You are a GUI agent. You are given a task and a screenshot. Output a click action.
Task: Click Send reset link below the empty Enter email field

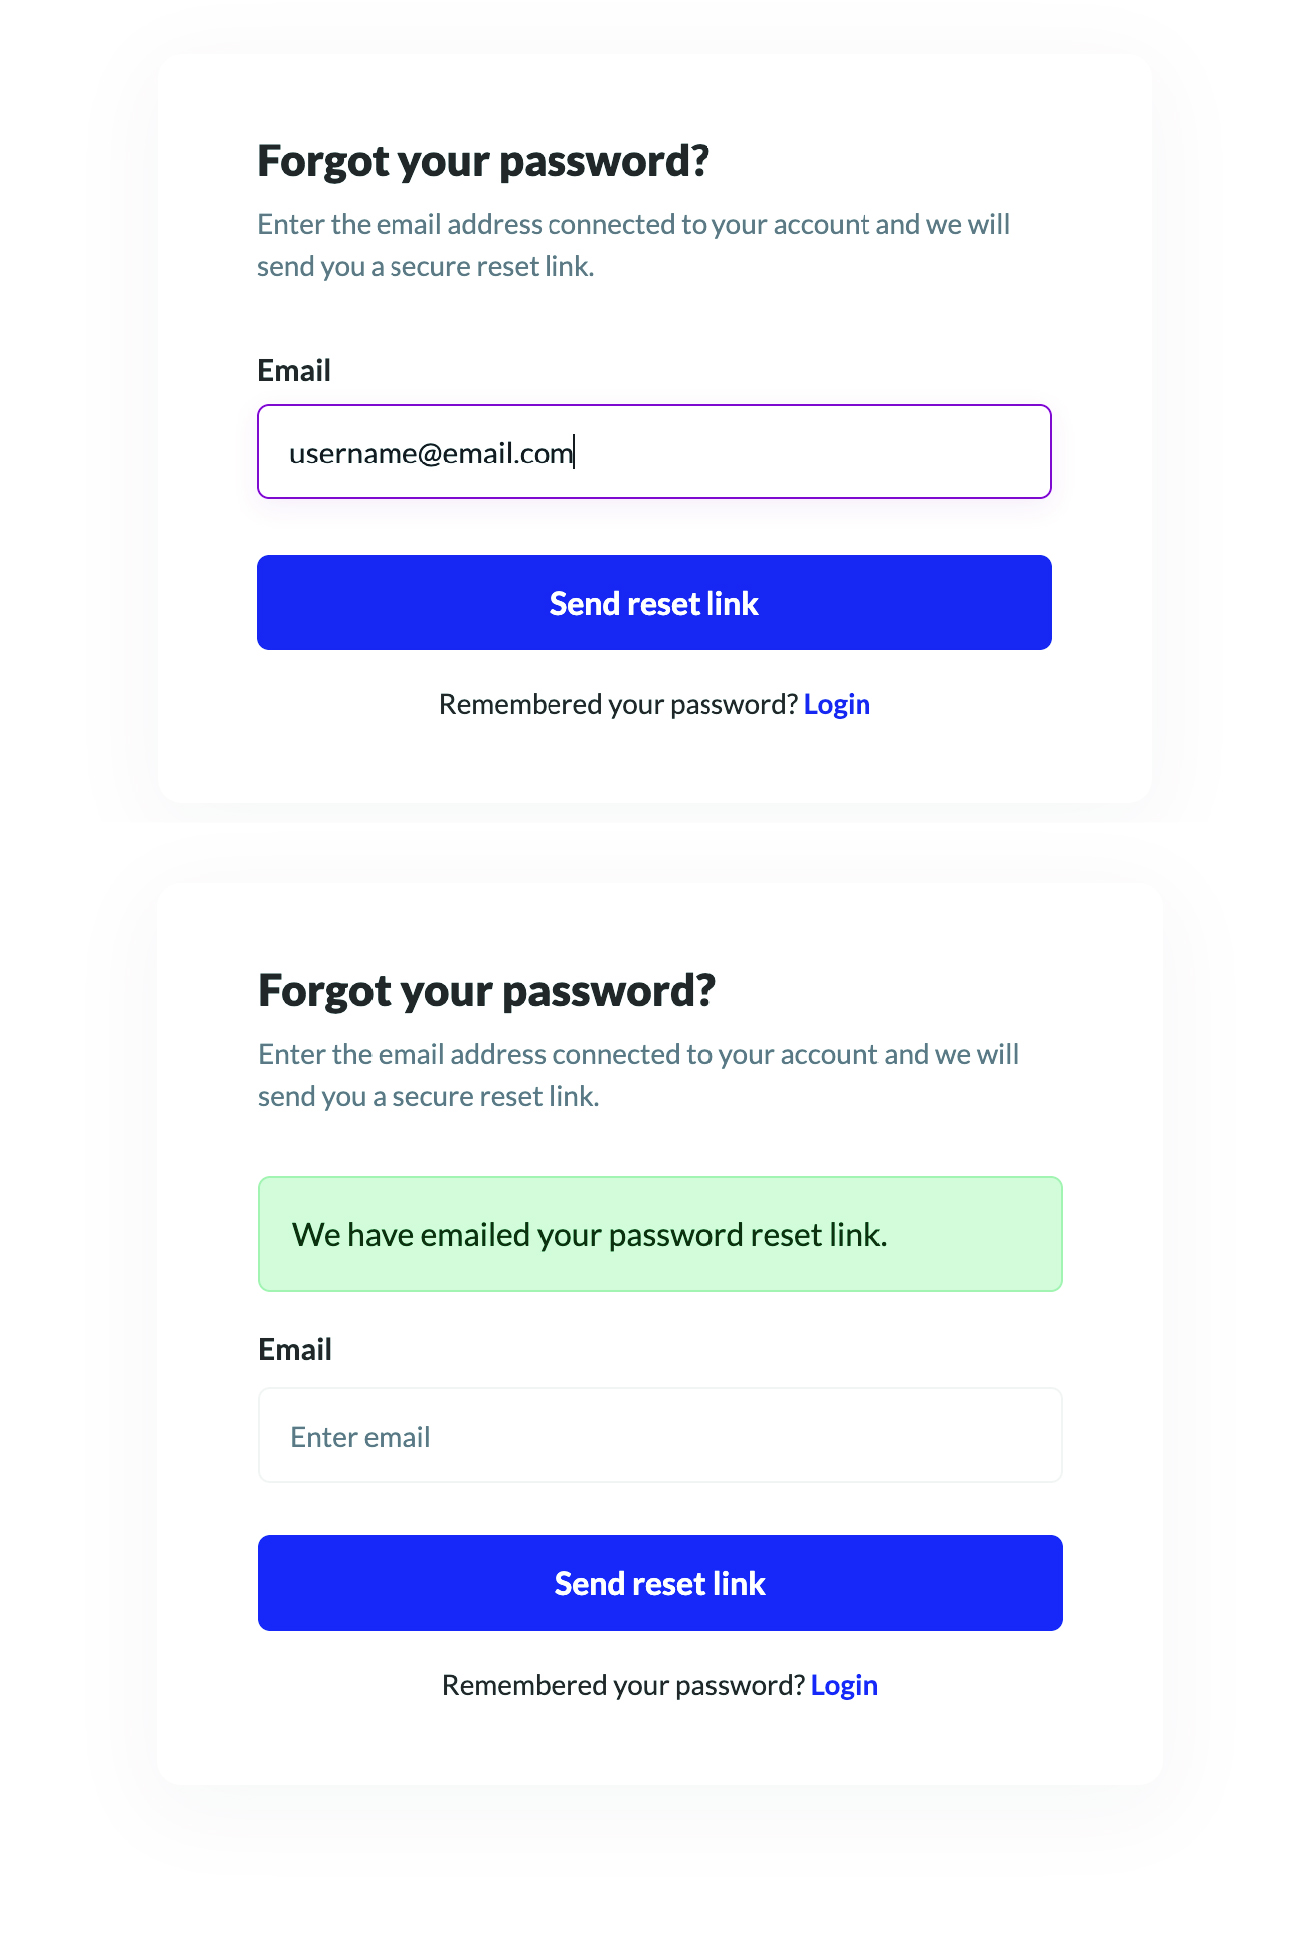(x=660, y=1583)
